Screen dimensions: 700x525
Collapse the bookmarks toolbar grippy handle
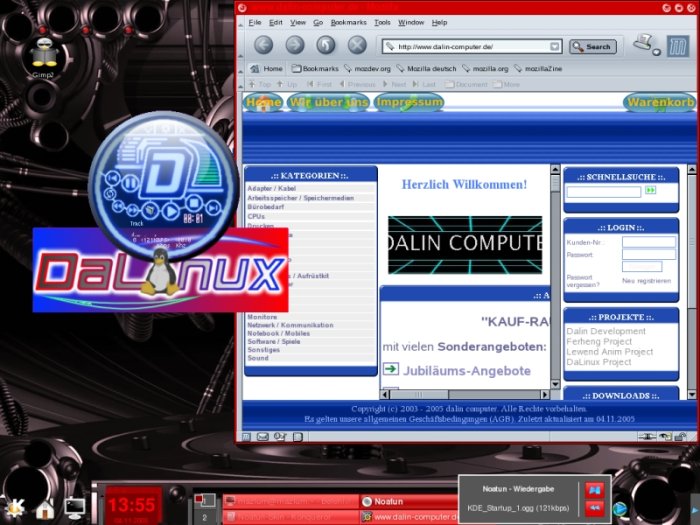(241, 69)
